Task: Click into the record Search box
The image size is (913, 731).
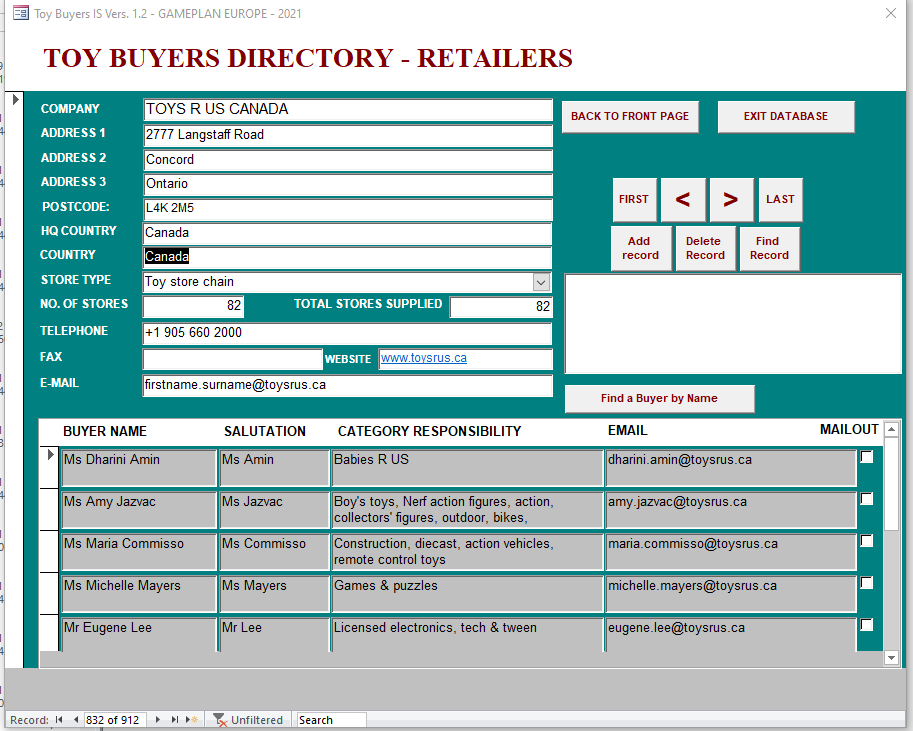Action: [x=330, y=720]
